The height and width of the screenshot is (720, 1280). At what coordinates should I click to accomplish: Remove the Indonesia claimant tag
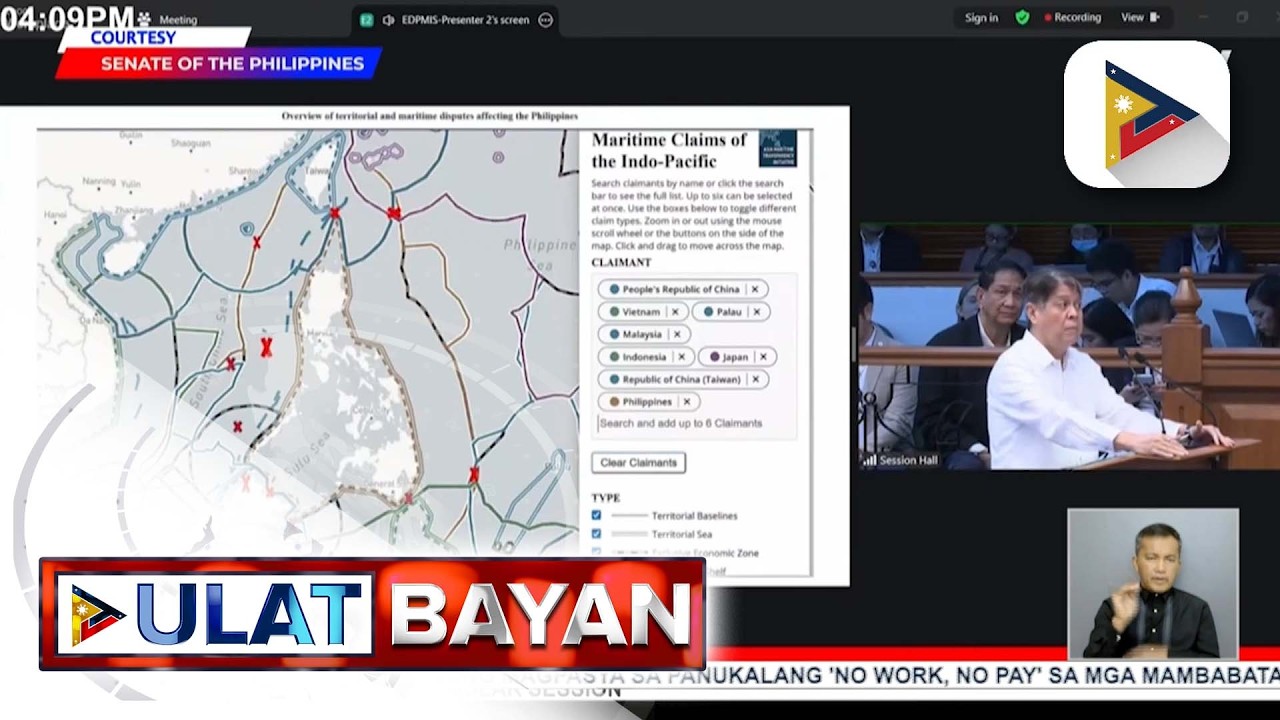coord(682,357)
